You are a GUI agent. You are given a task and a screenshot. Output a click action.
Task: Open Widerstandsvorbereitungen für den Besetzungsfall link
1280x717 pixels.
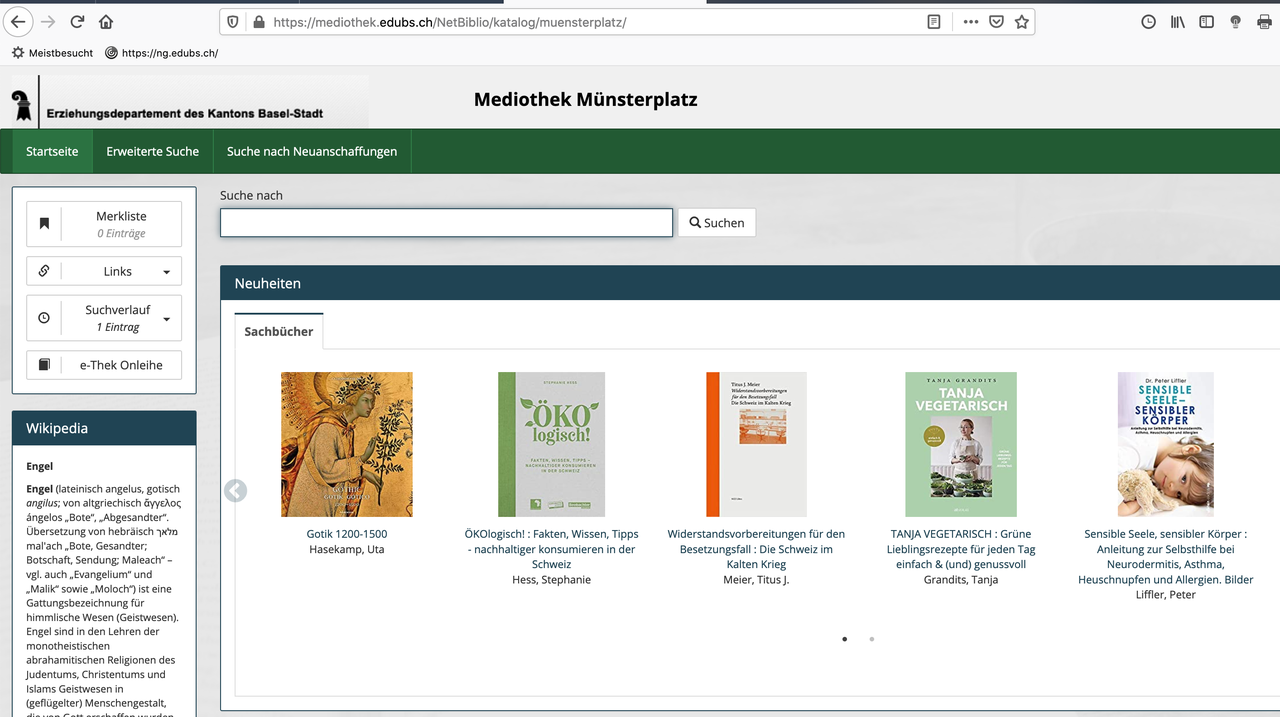pyautogui.click(x=756, y=549)
